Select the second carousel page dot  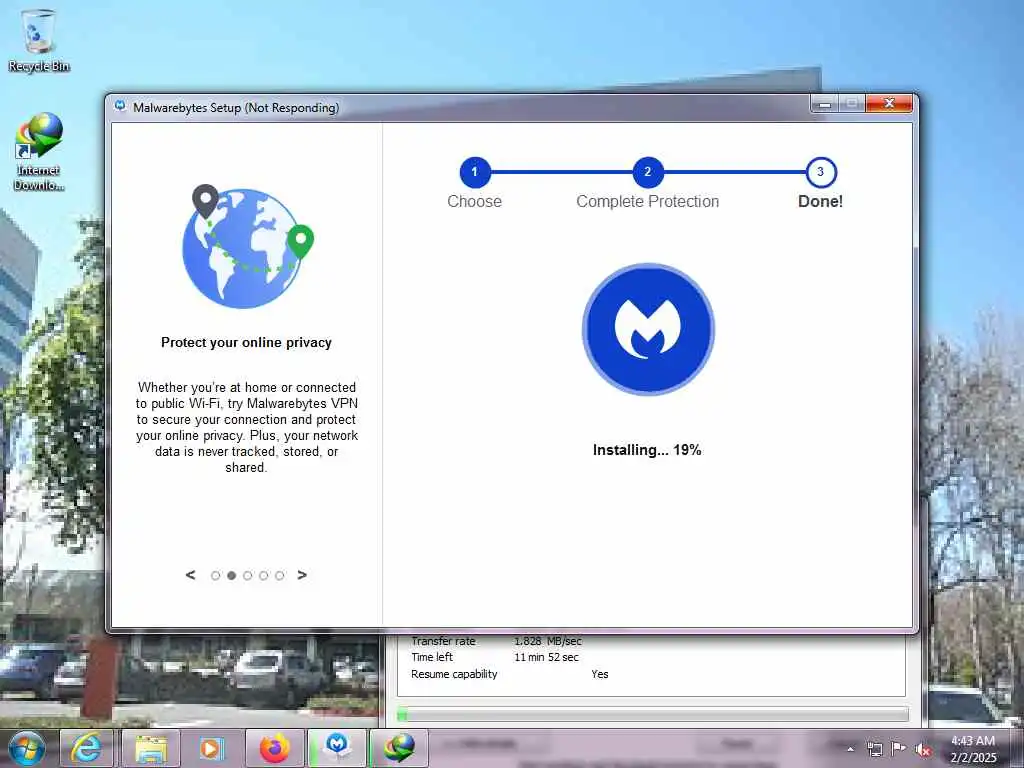pyautogui.click(x=231, y=576)
